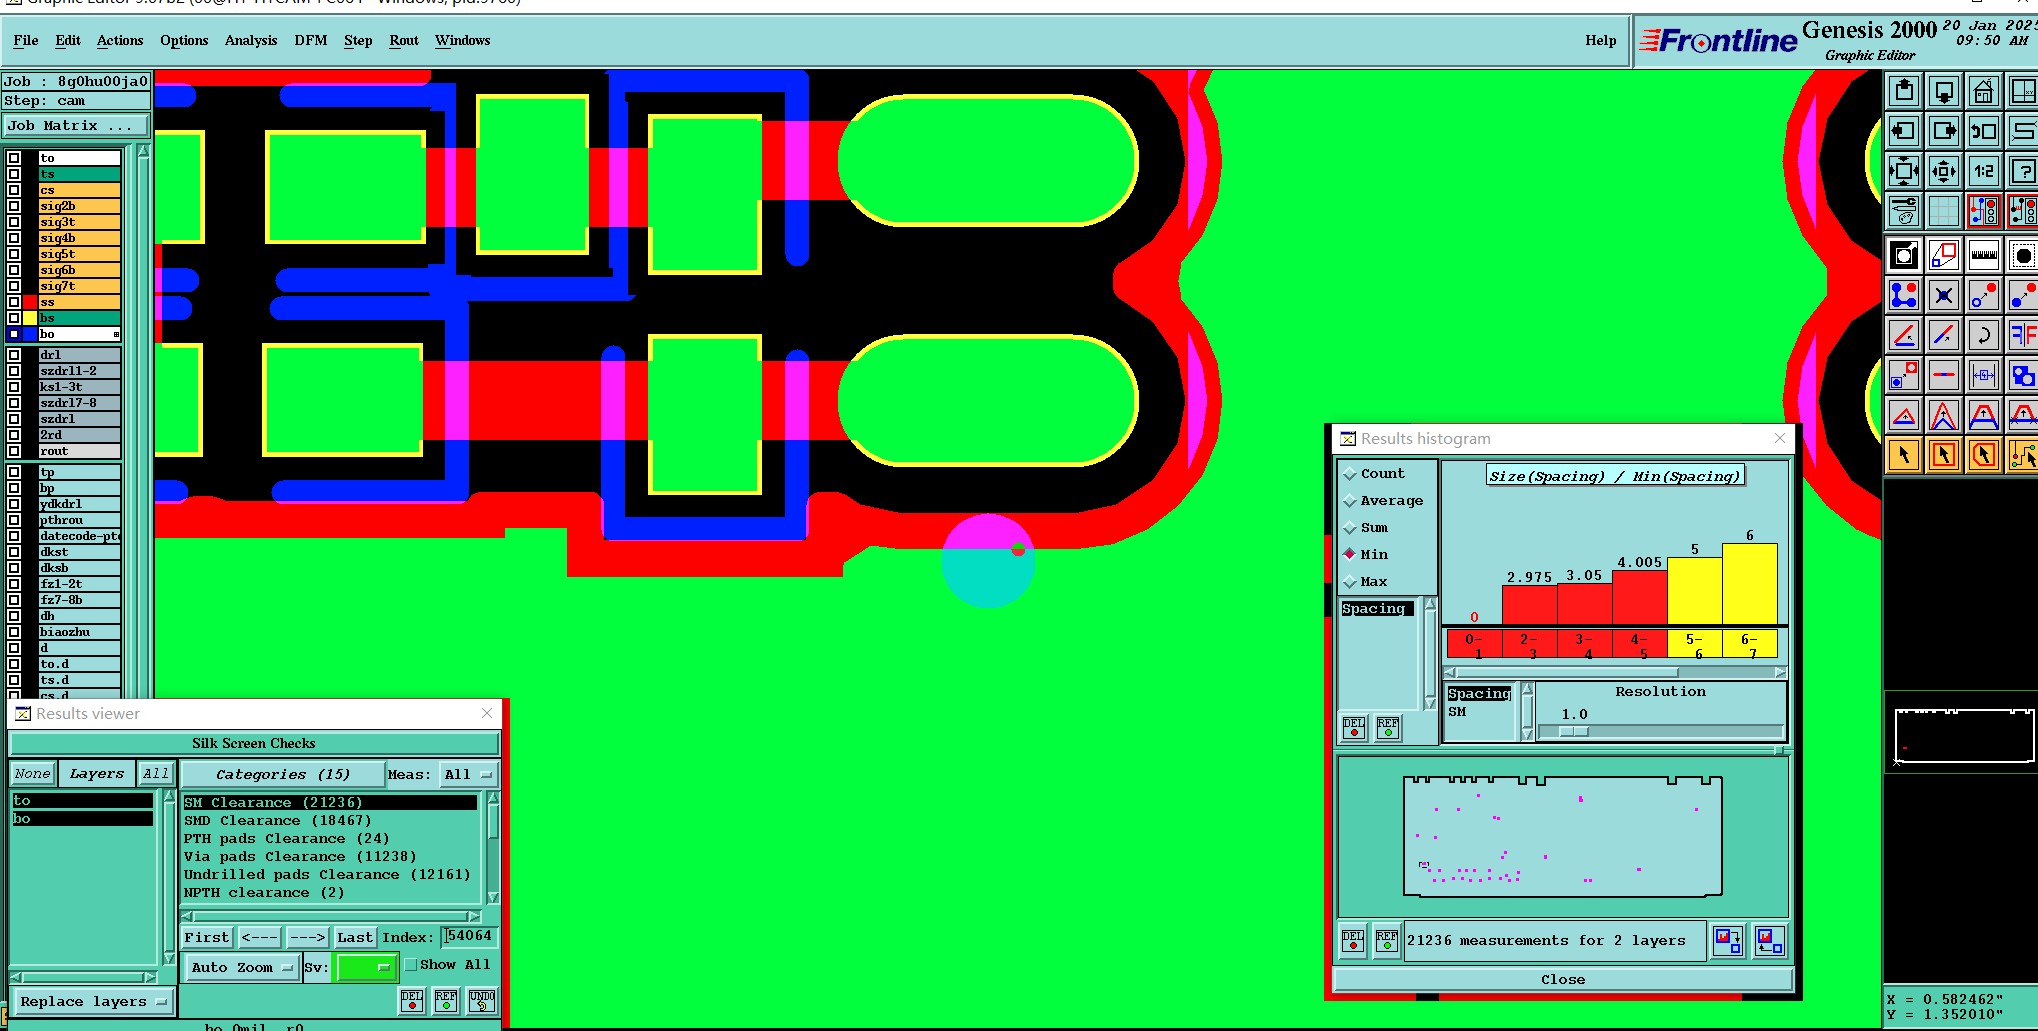2038x1031 pixels.
Task: Toggle visibility checkbox of layer drl
Action: click(x=14, y=355)
